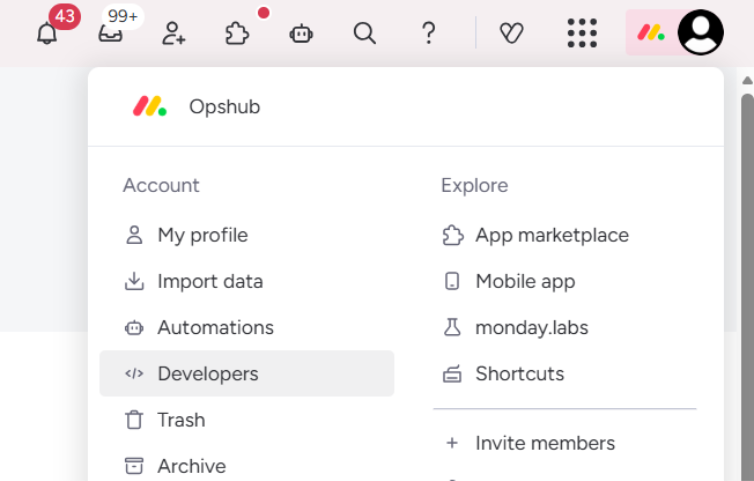This screenshot has width=754, height=481.
Task: Click the help question mark icon
Action: click(x=428, y=34)
